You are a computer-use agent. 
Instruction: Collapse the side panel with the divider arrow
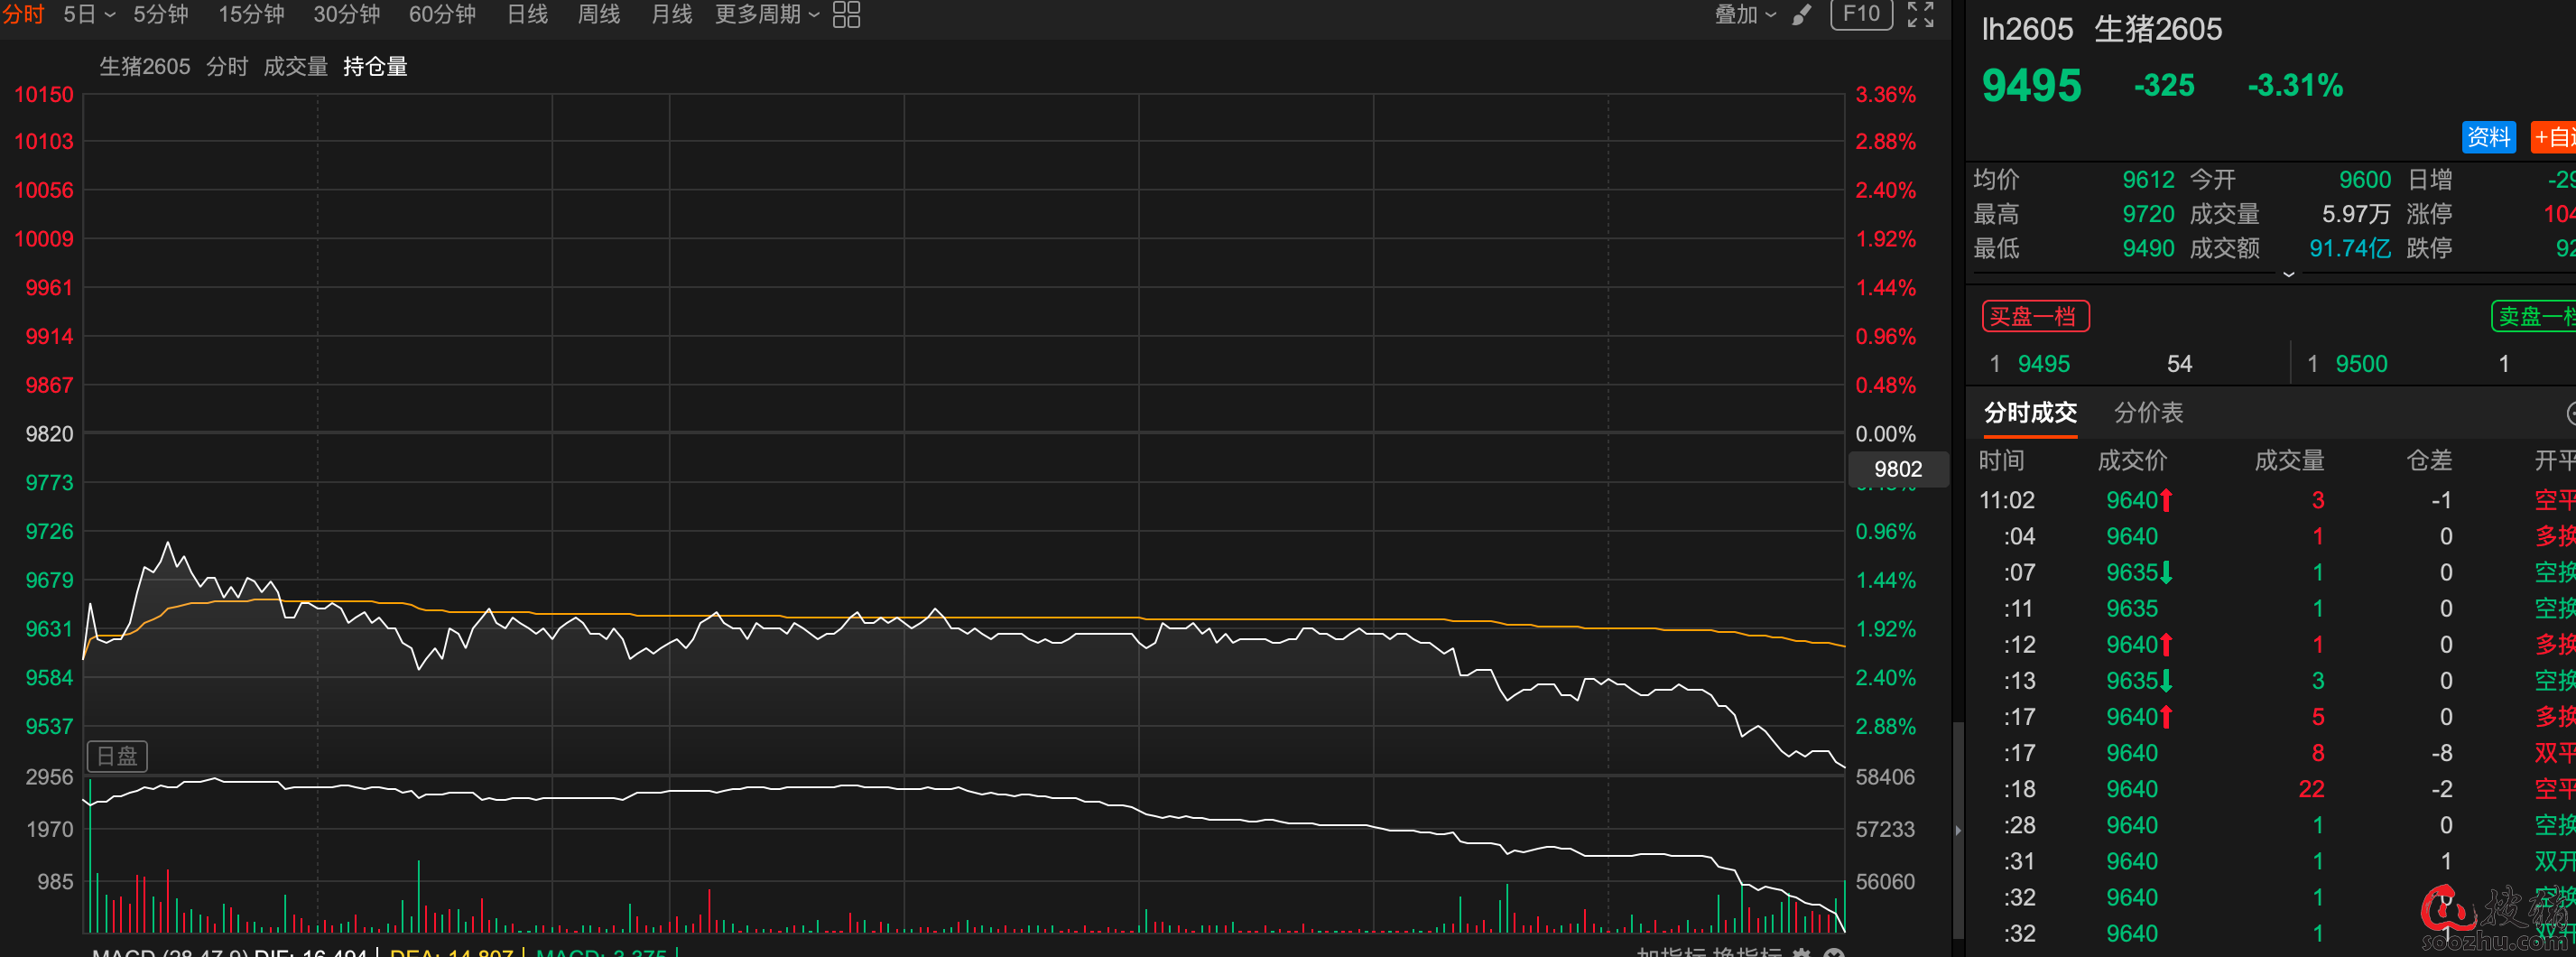1958,829
